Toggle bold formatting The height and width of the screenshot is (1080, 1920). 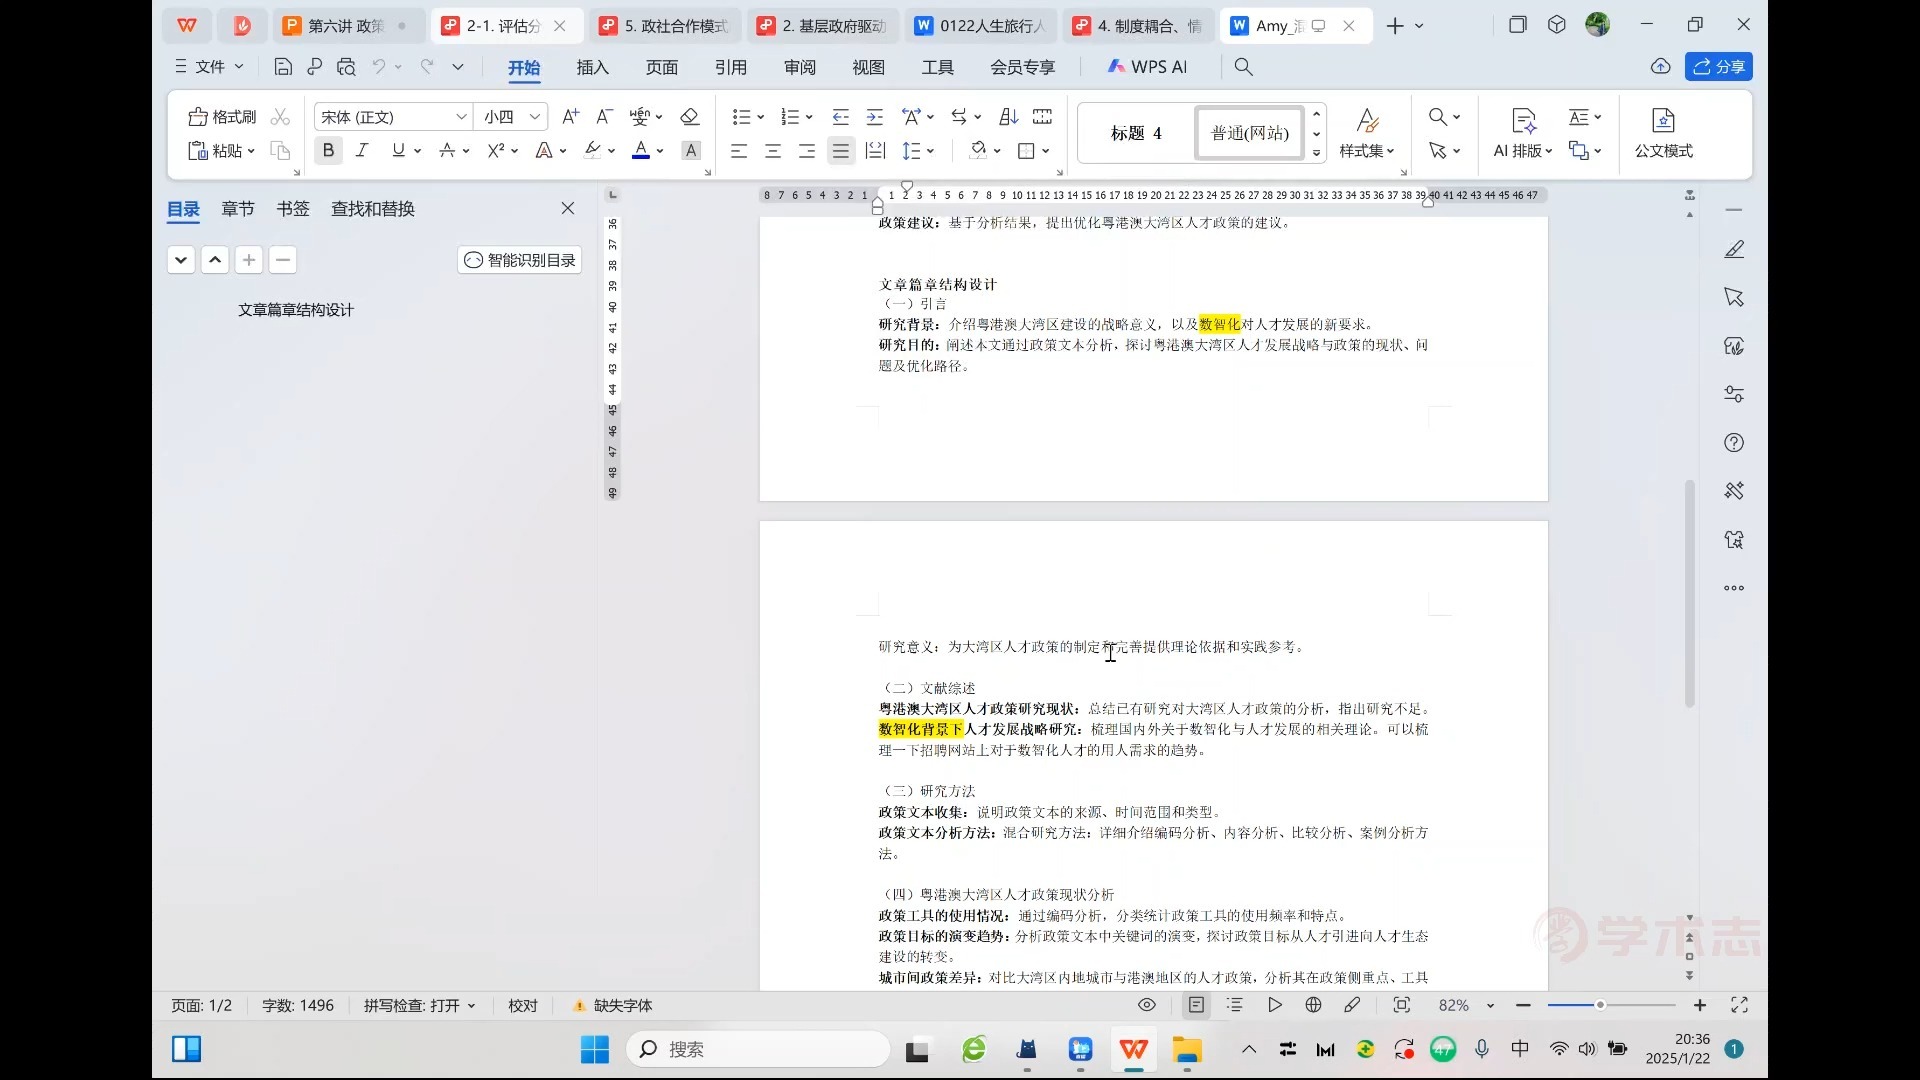click(x=328, y=150)
